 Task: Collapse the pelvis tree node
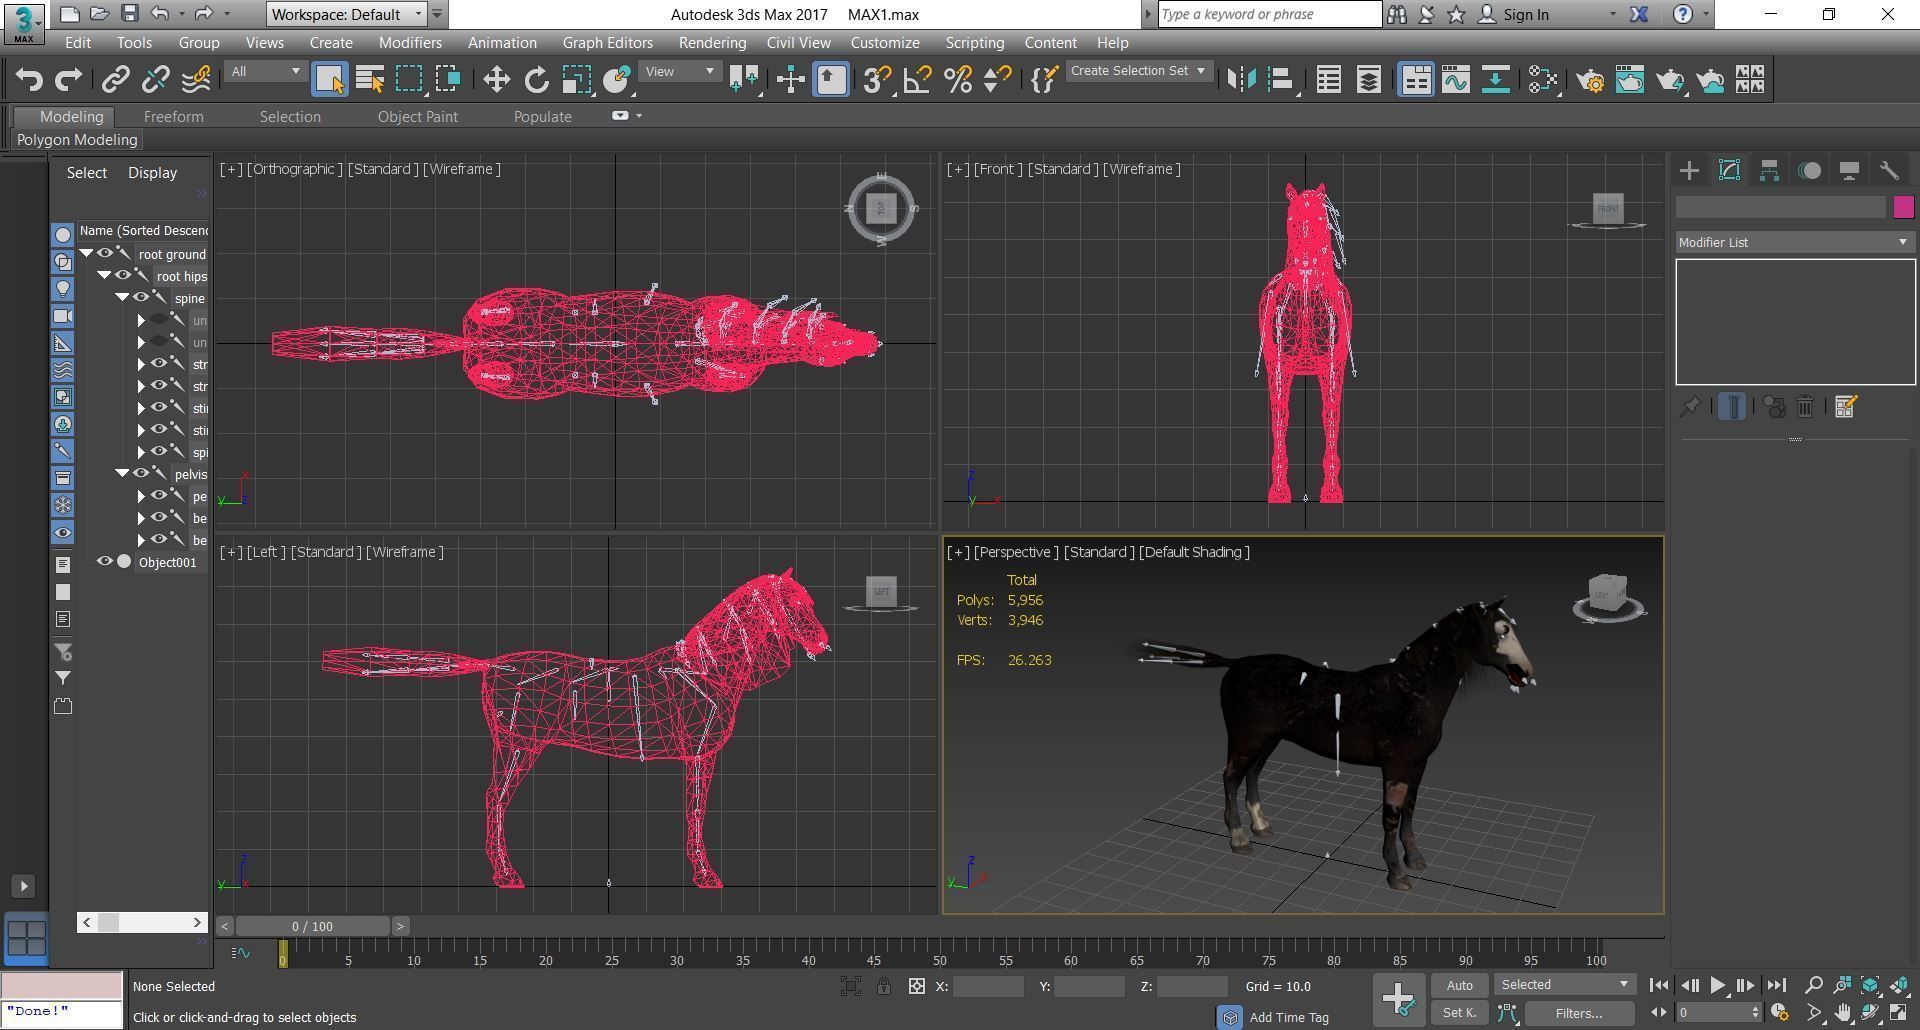pos(122,474)
